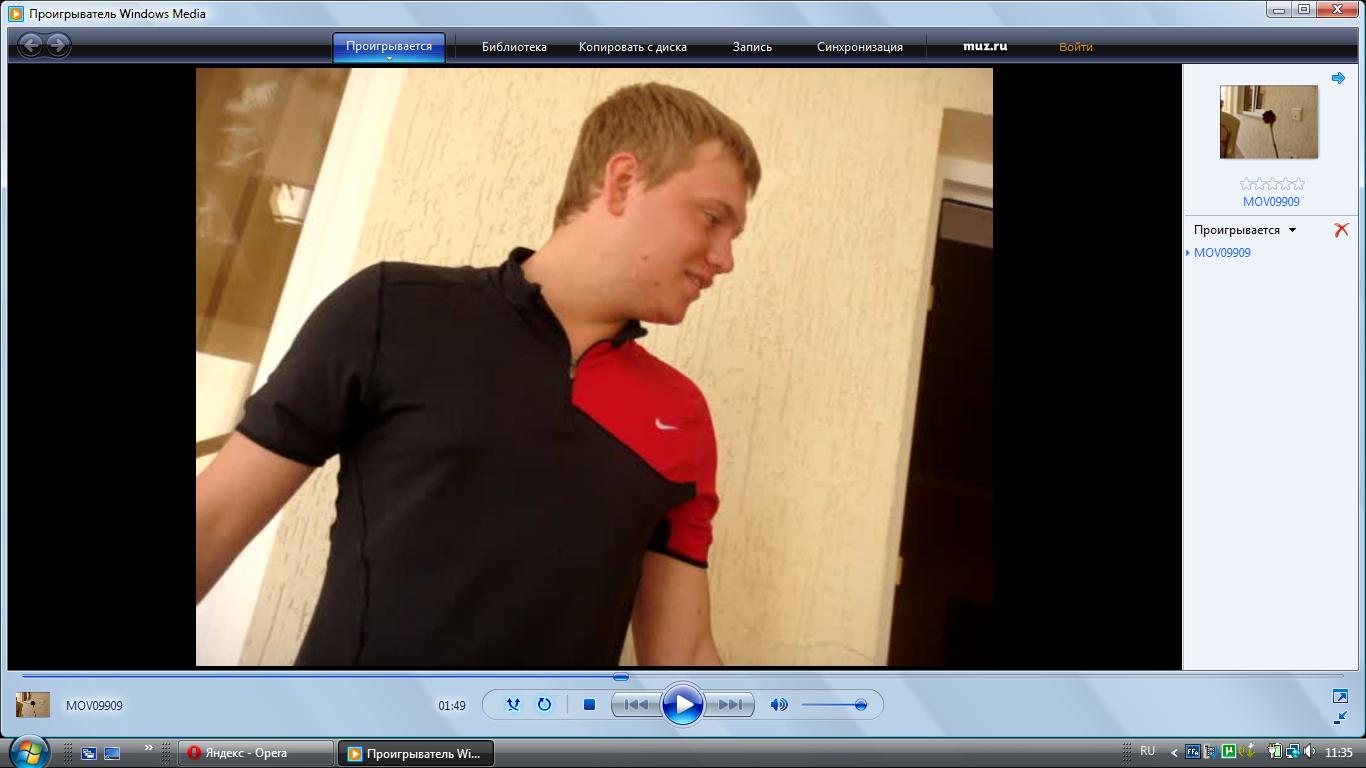
Task: Click the small video thumbnail in the control bar
Action: pyautogui.click(x=33, y=705)
